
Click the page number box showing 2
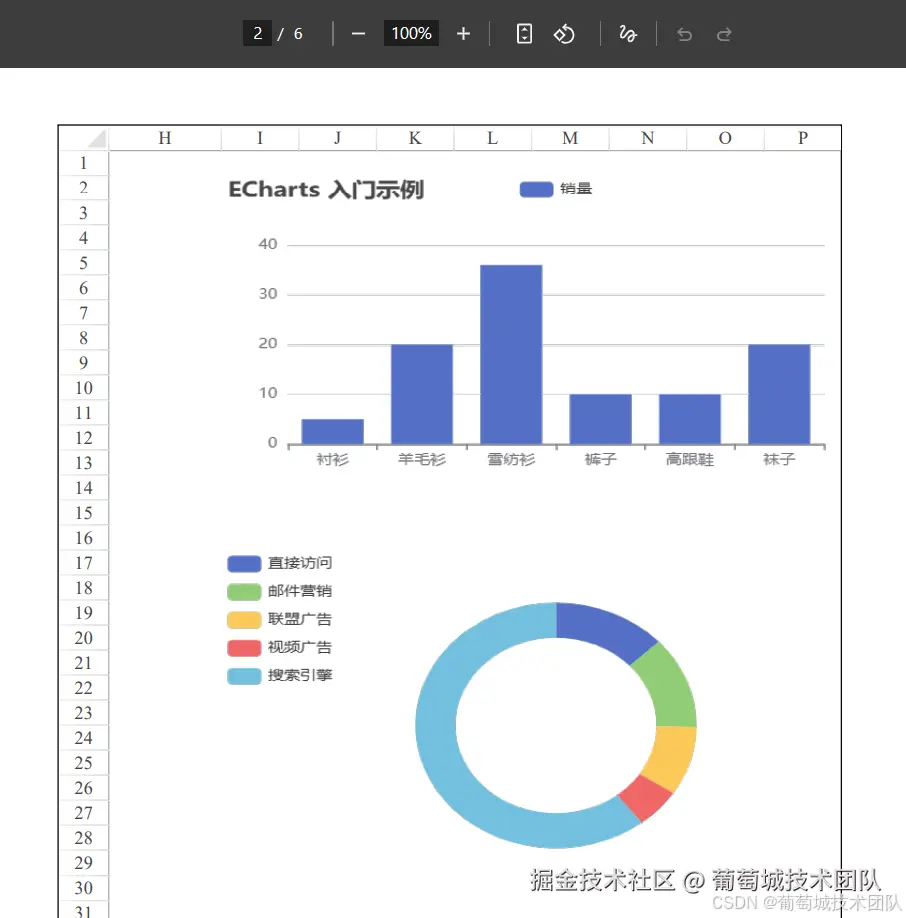tap(256, 33)
